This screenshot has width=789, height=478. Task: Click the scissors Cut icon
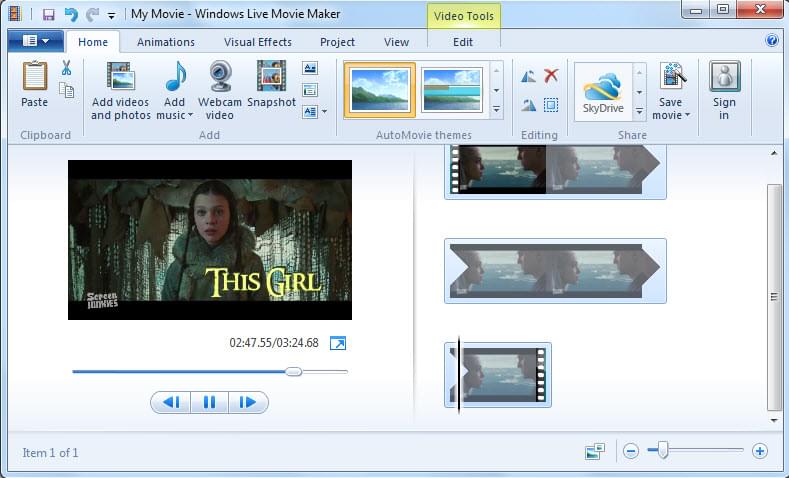click(66, 68)
